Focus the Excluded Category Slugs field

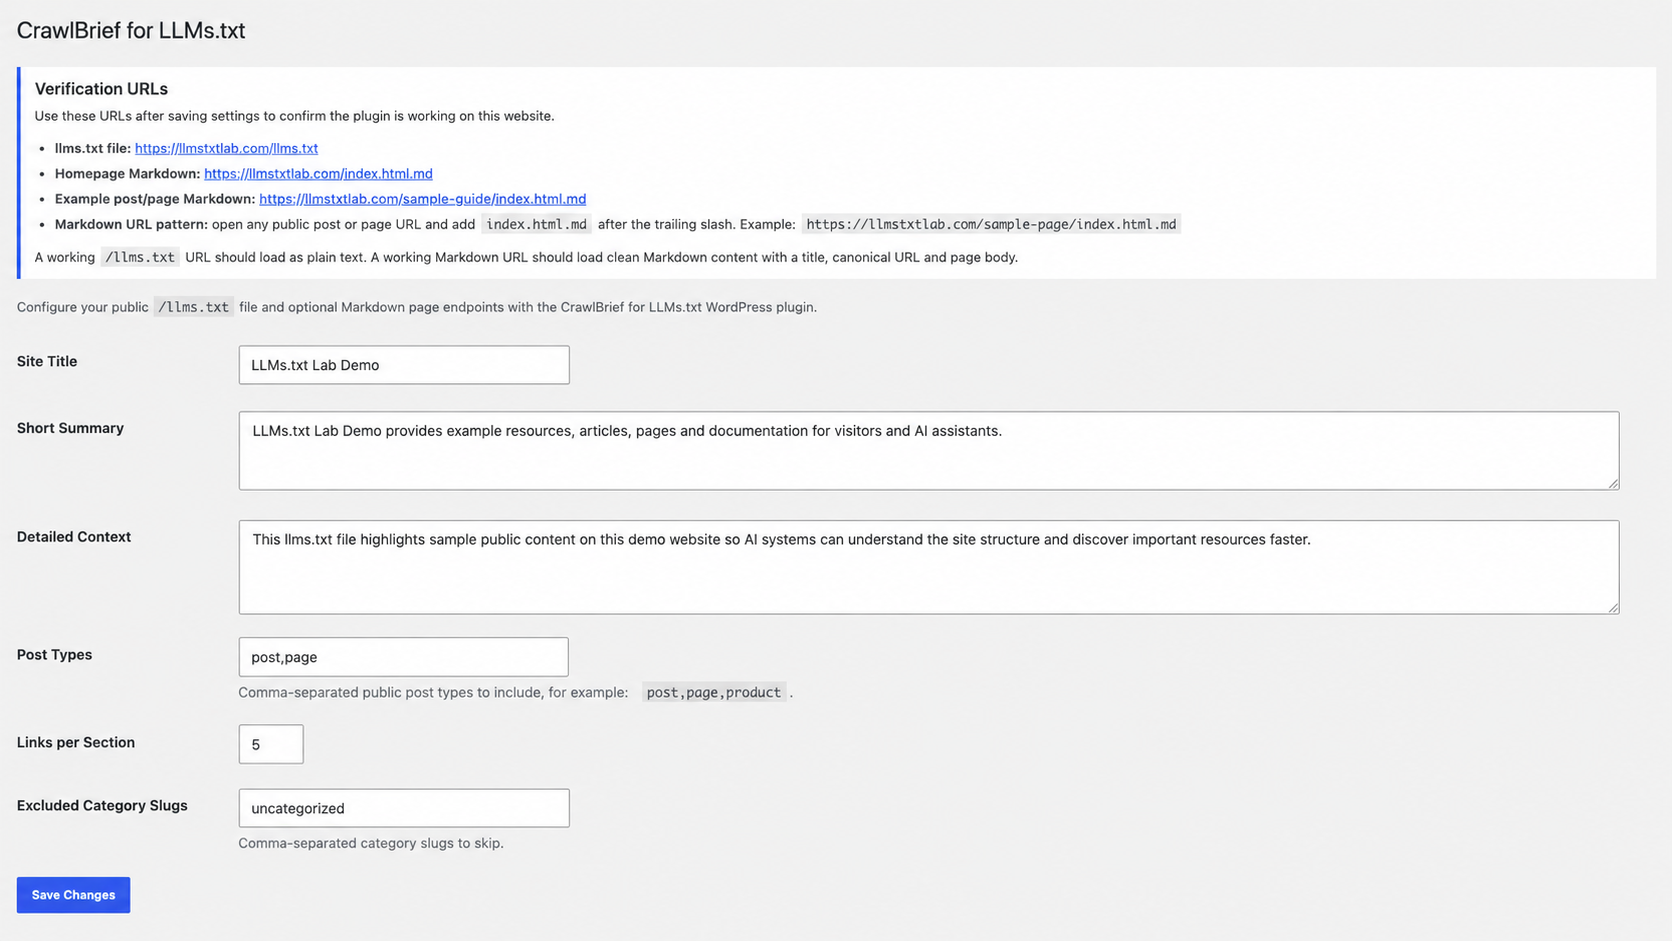[x=404, y=808]
